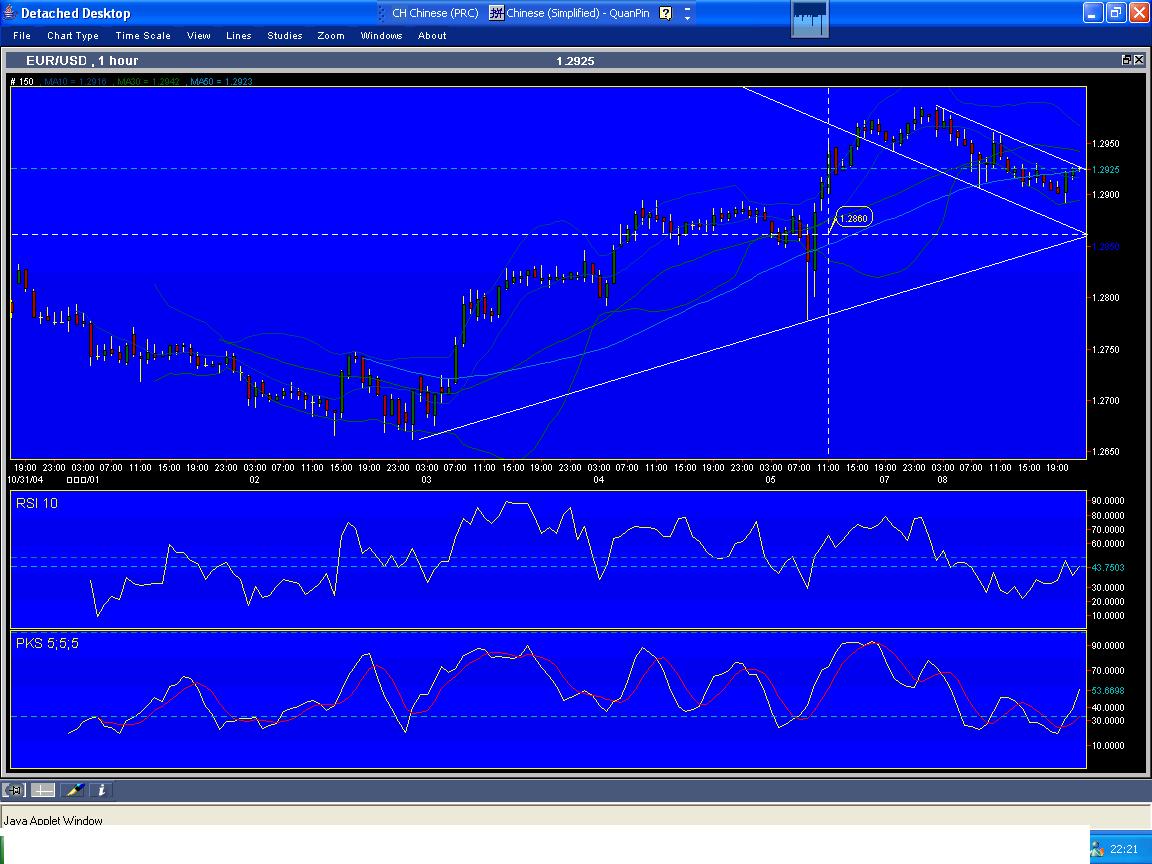The height and width of the screenshot is (864, 1152).
Task: Click the 1.2650 price axis label
Action: coord(1106,452)
